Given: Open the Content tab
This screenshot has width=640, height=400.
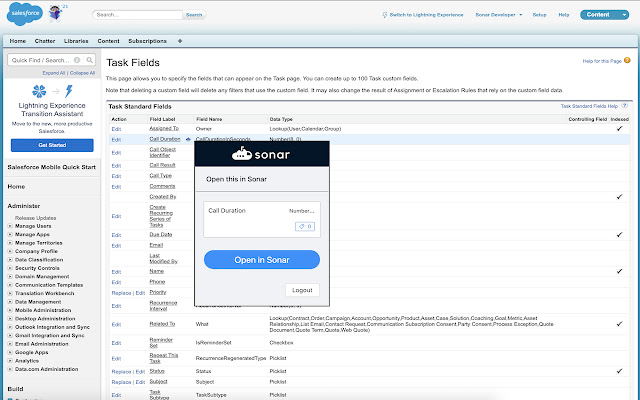Looking at the screenshot, I should tap(108, 41).
